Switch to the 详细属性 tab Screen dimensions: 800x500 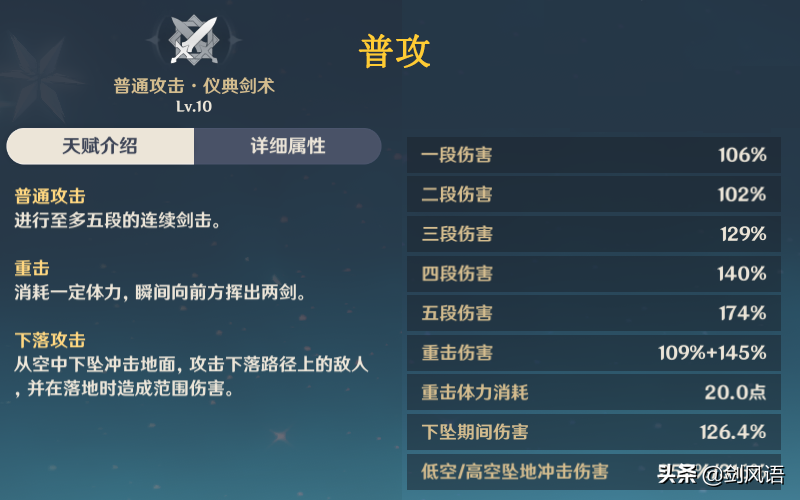point(287,146)
